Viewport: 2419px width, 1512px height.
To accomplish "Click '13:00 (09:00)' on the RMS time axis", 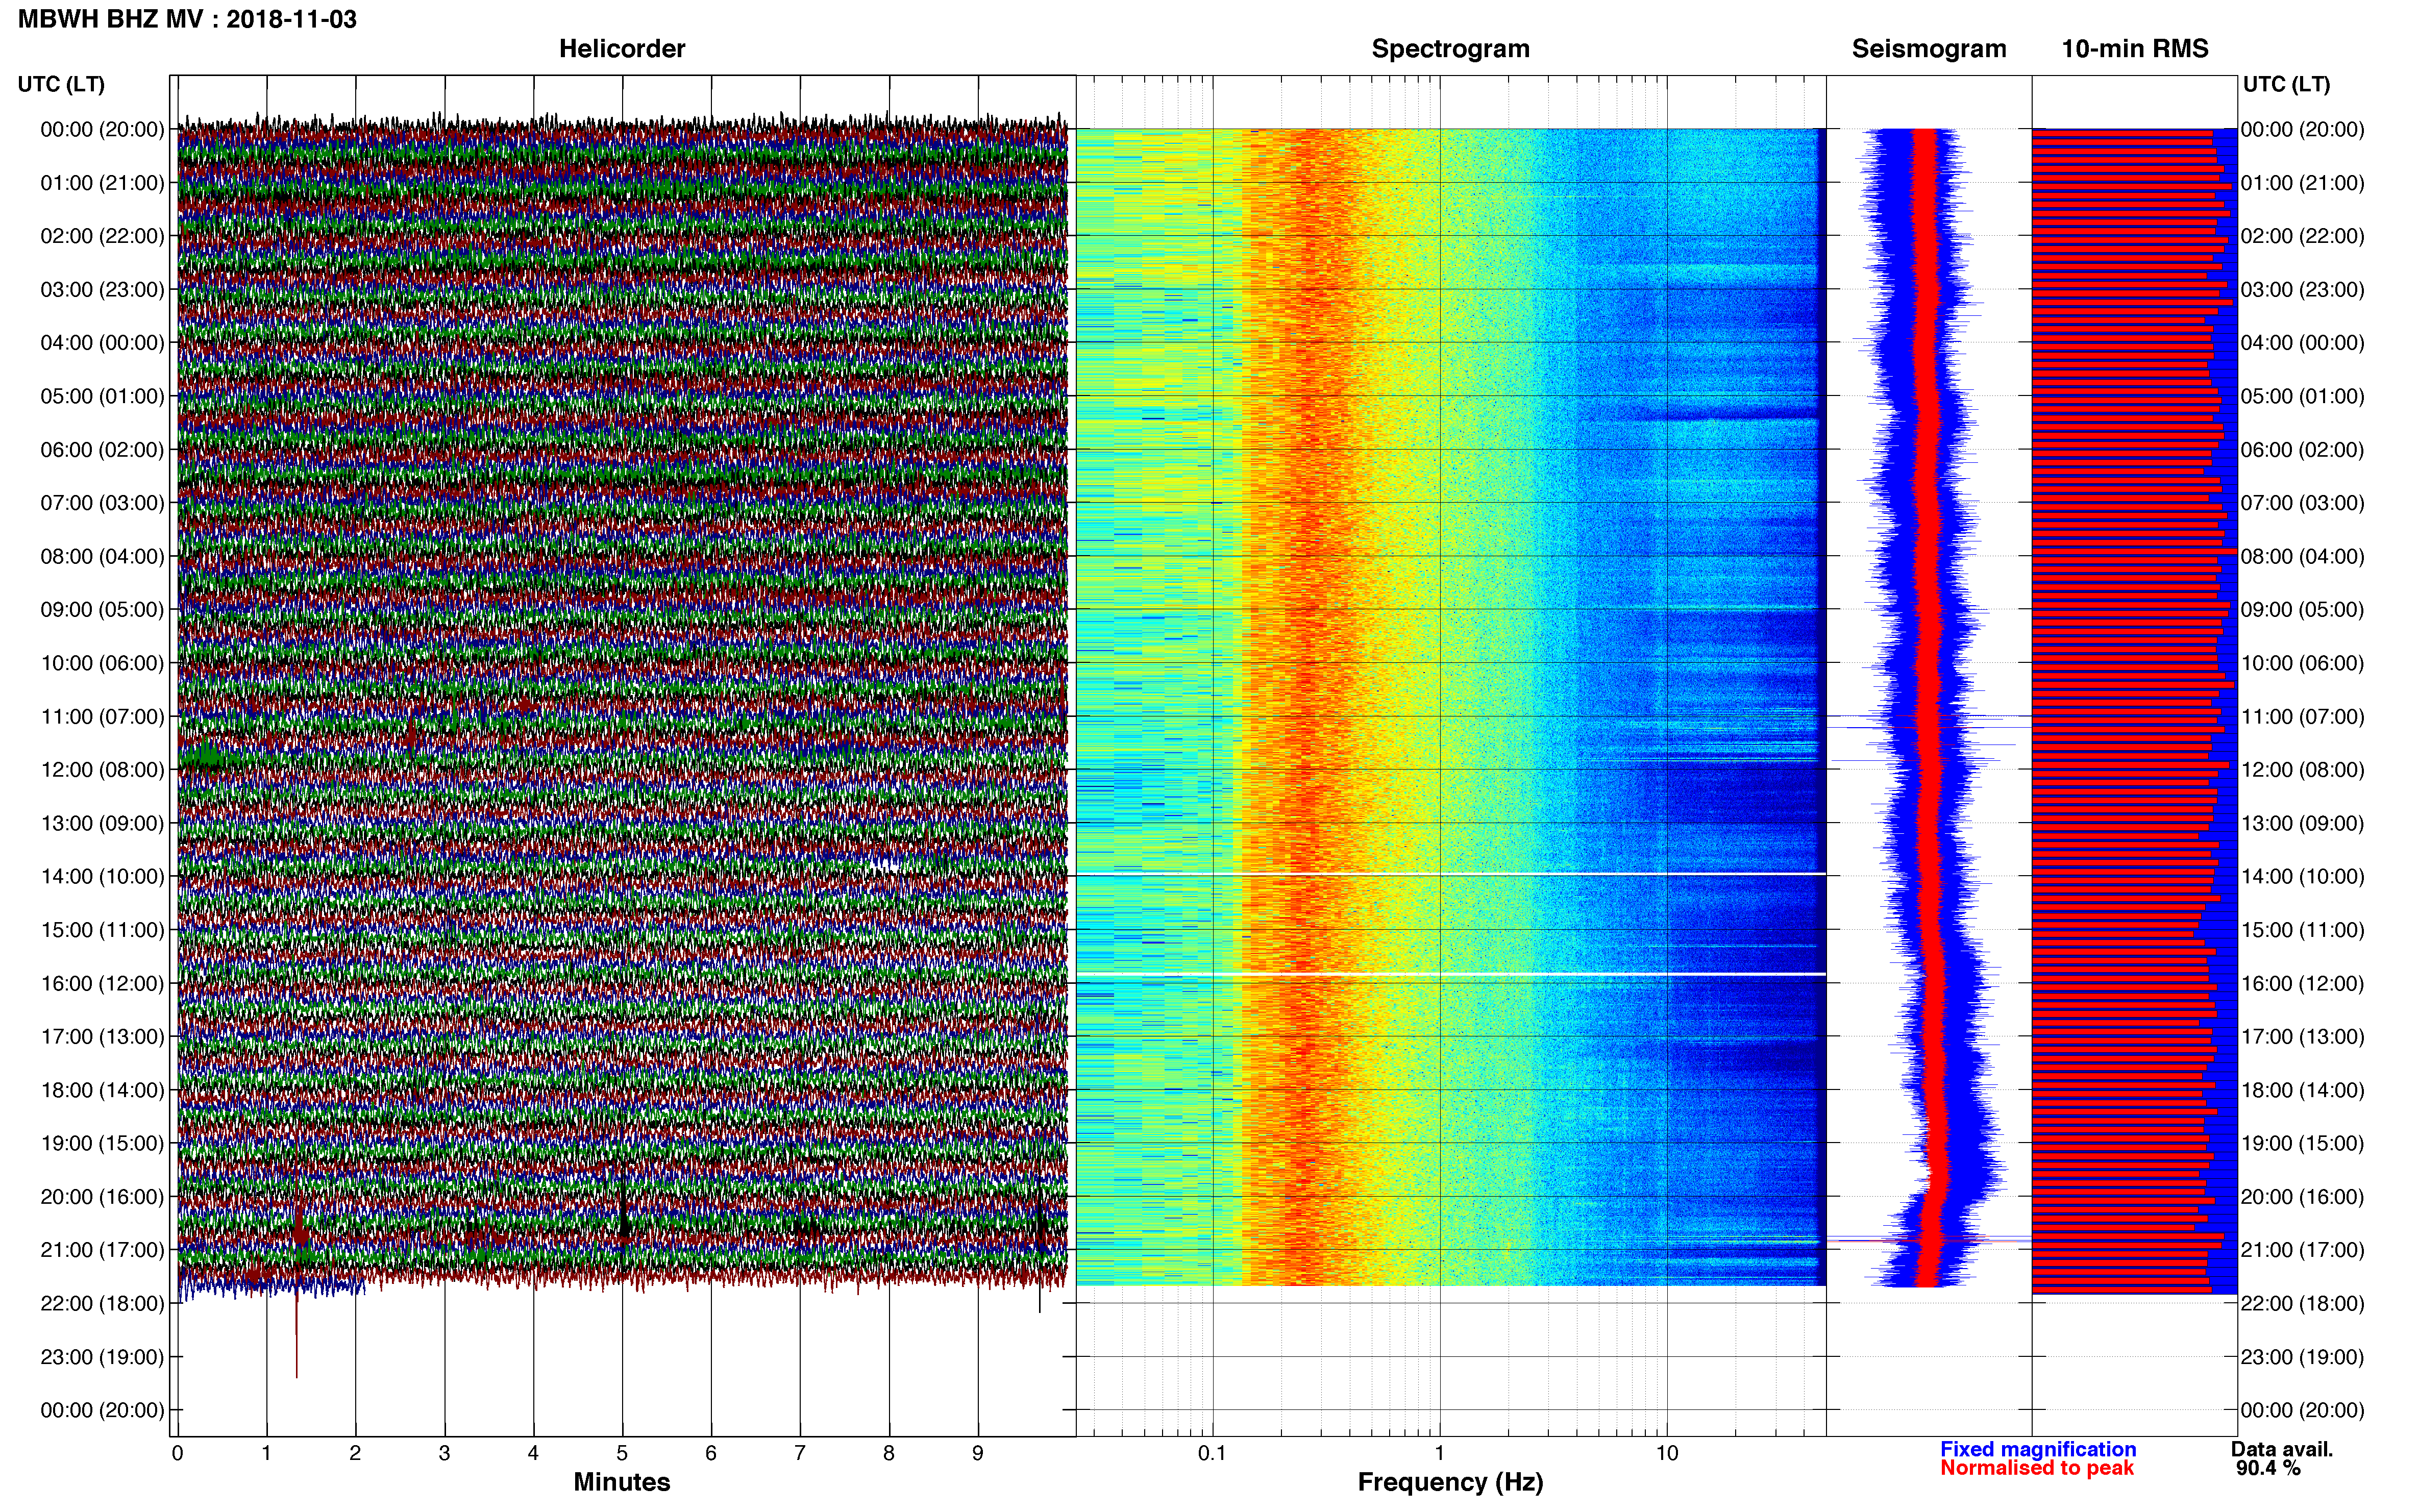I will (x=2302, y=823).
